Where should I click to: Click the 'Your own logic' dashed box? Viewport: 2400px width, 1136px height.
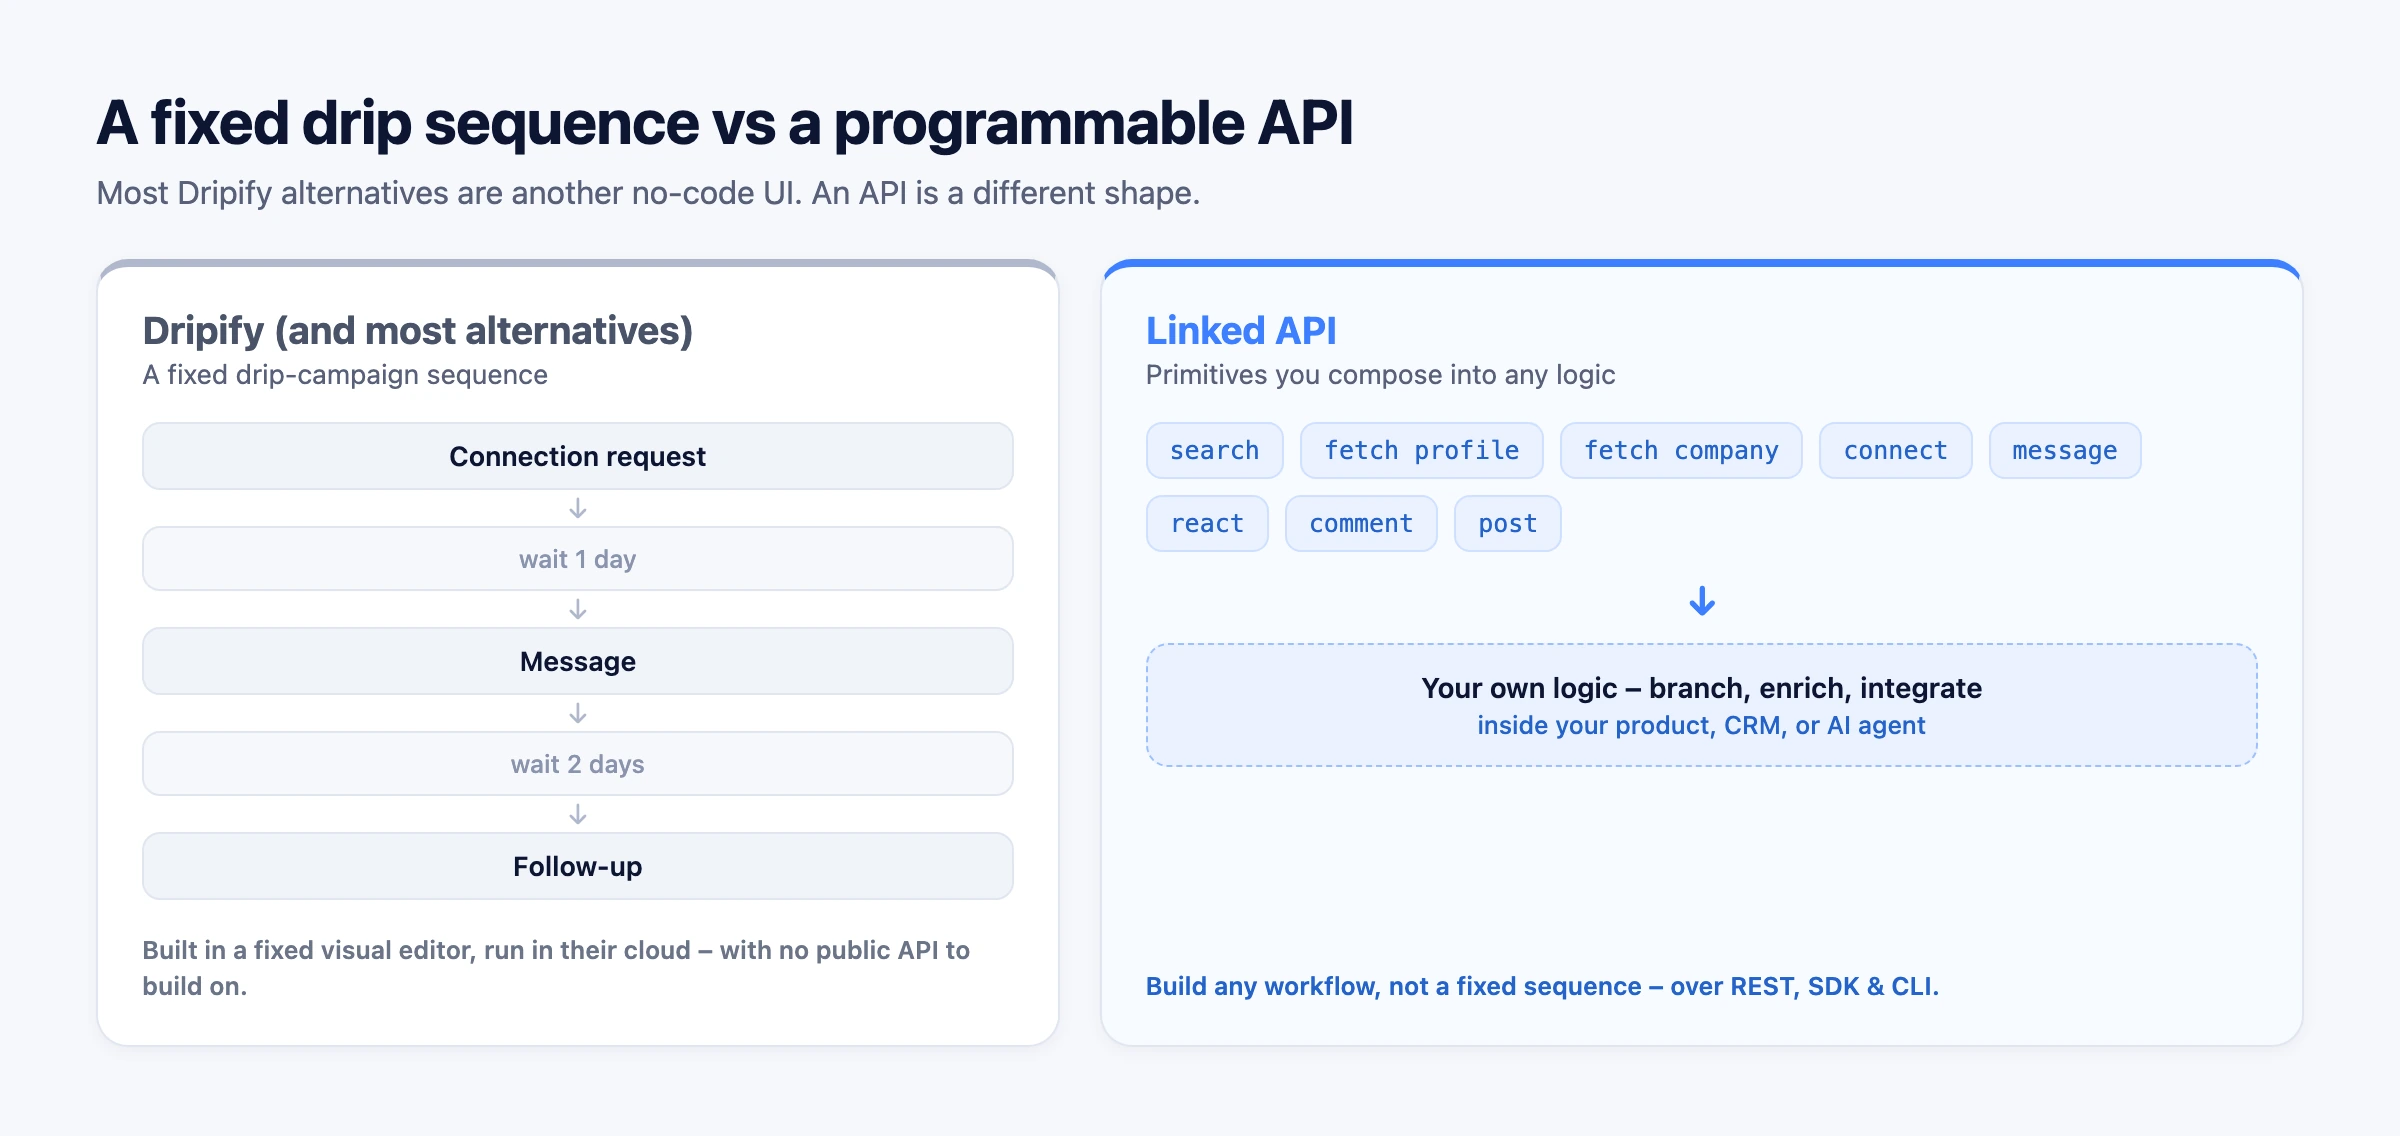point(1702,705)
